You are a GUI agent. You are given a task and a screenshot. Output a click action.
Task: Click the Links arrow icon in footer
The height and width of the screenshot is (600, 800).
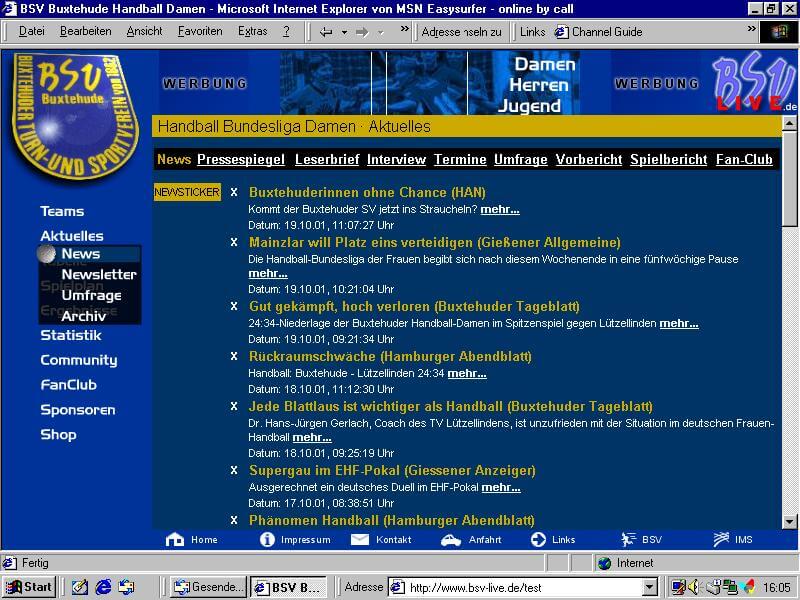coord(538,539)
